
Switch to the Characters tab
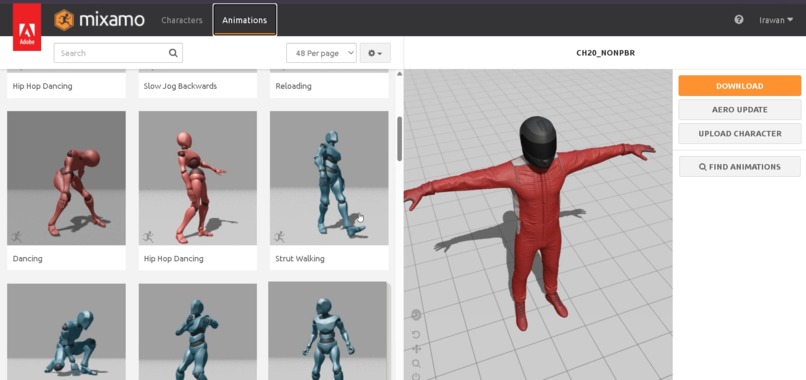tap(182, 20)
